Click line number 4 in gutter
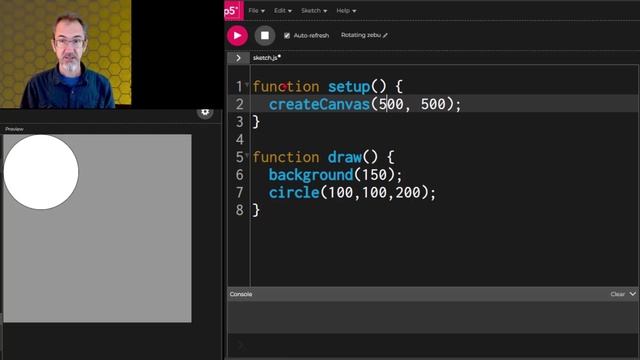 240,140
